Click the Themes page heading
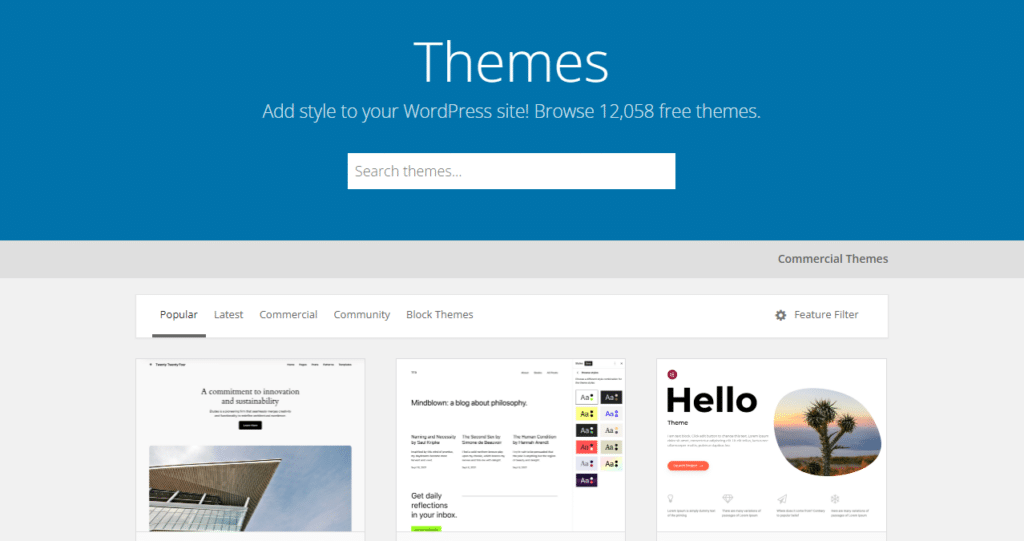1024x541 pixels. pyautogui.click(x=511, y=62)
